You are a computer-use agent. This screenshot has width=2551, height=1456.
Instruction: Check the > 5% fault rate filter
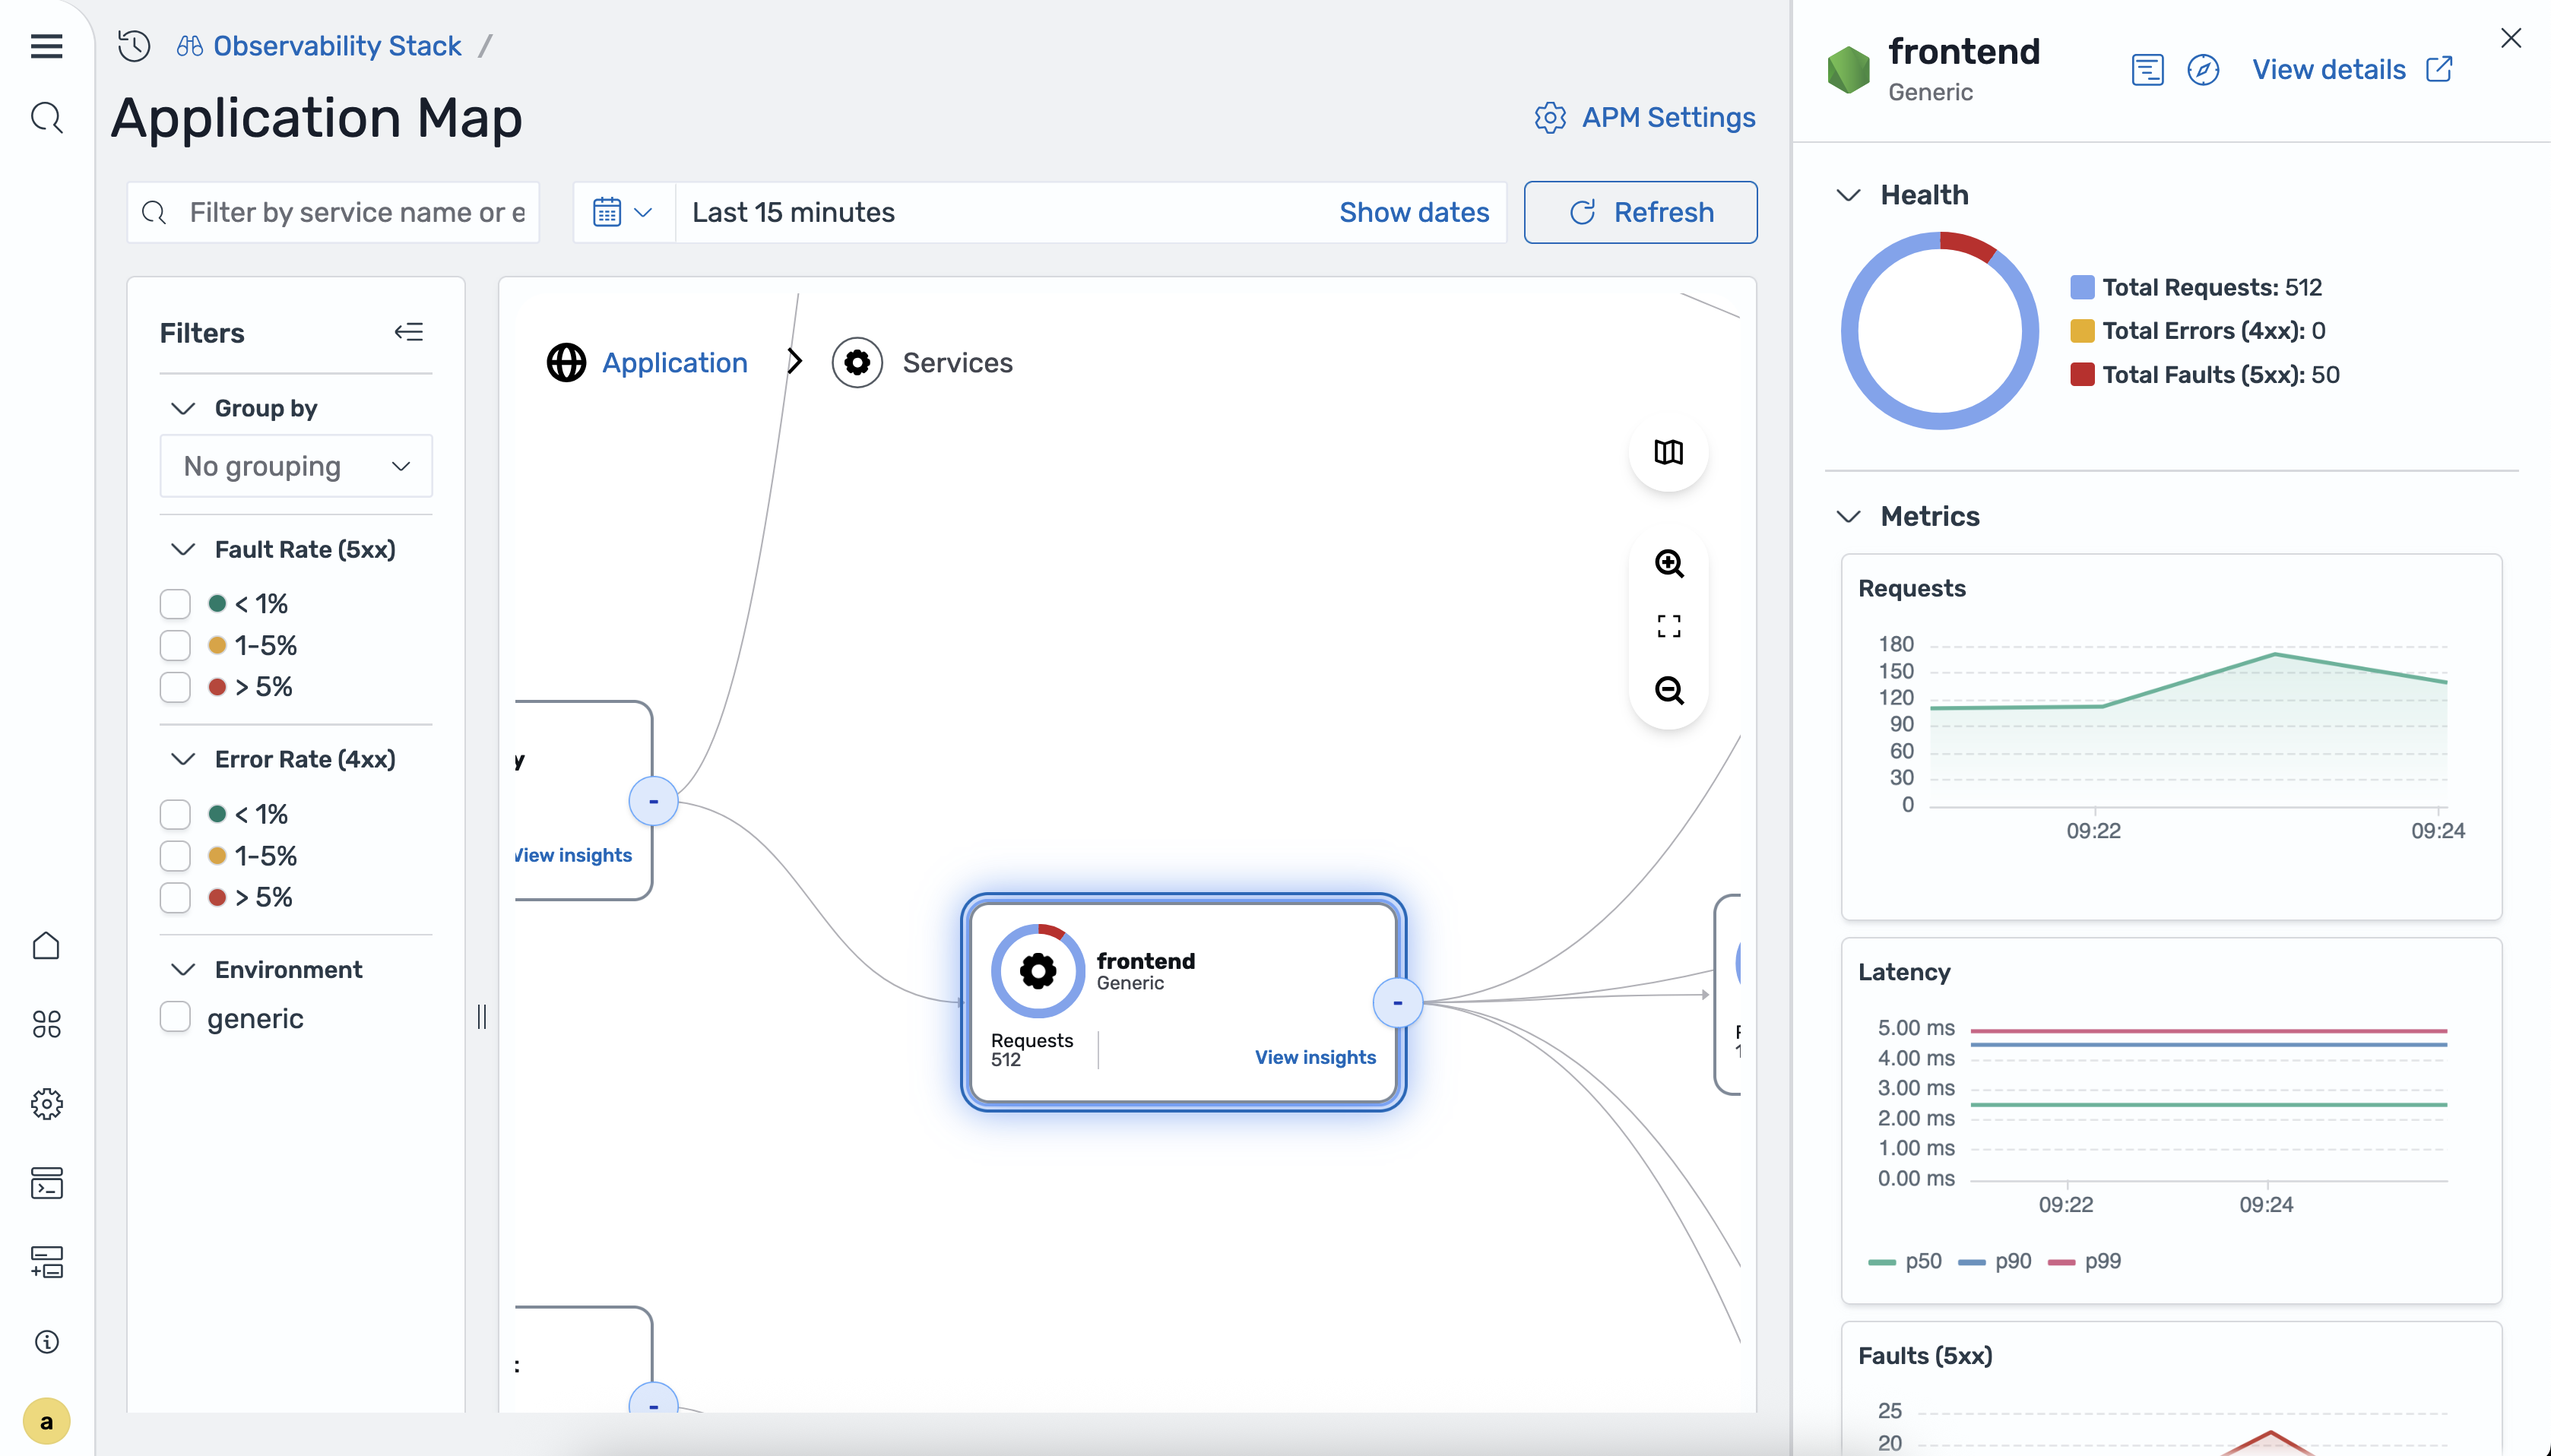click(176, 687)
